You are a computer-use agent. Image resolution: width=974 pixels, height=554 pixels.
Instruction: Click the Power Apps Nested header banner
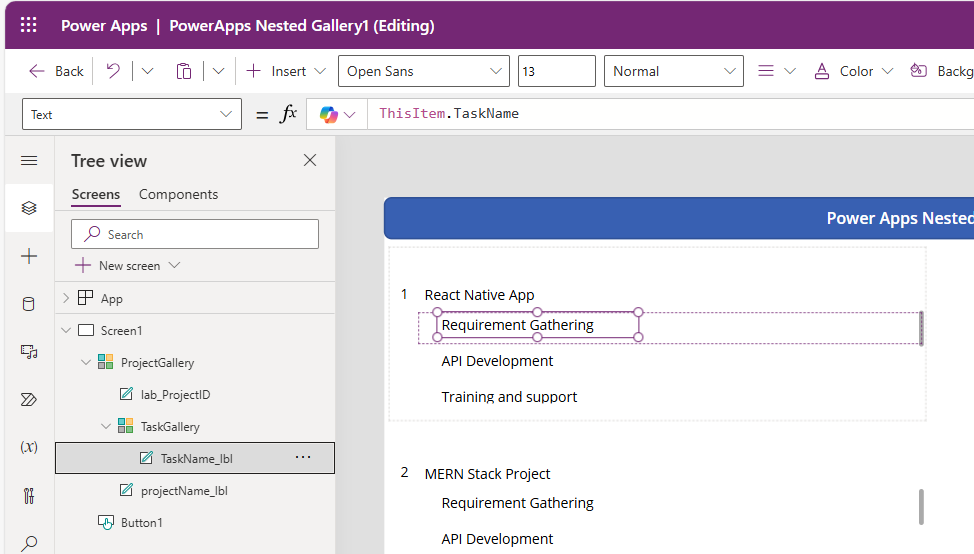coord(679,218)
